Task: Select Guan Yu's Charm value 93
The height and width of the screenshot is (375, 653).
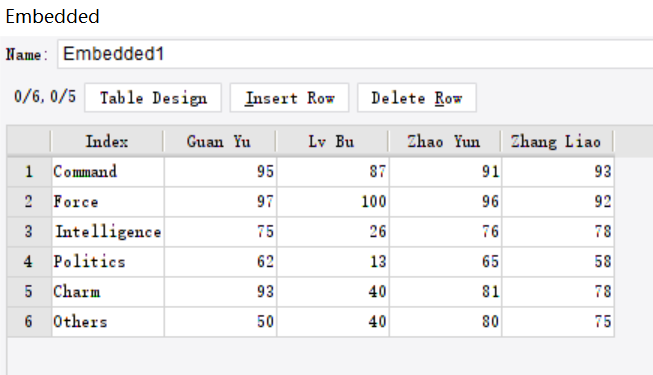Action: pyautogui.click(x=221, y=292)
